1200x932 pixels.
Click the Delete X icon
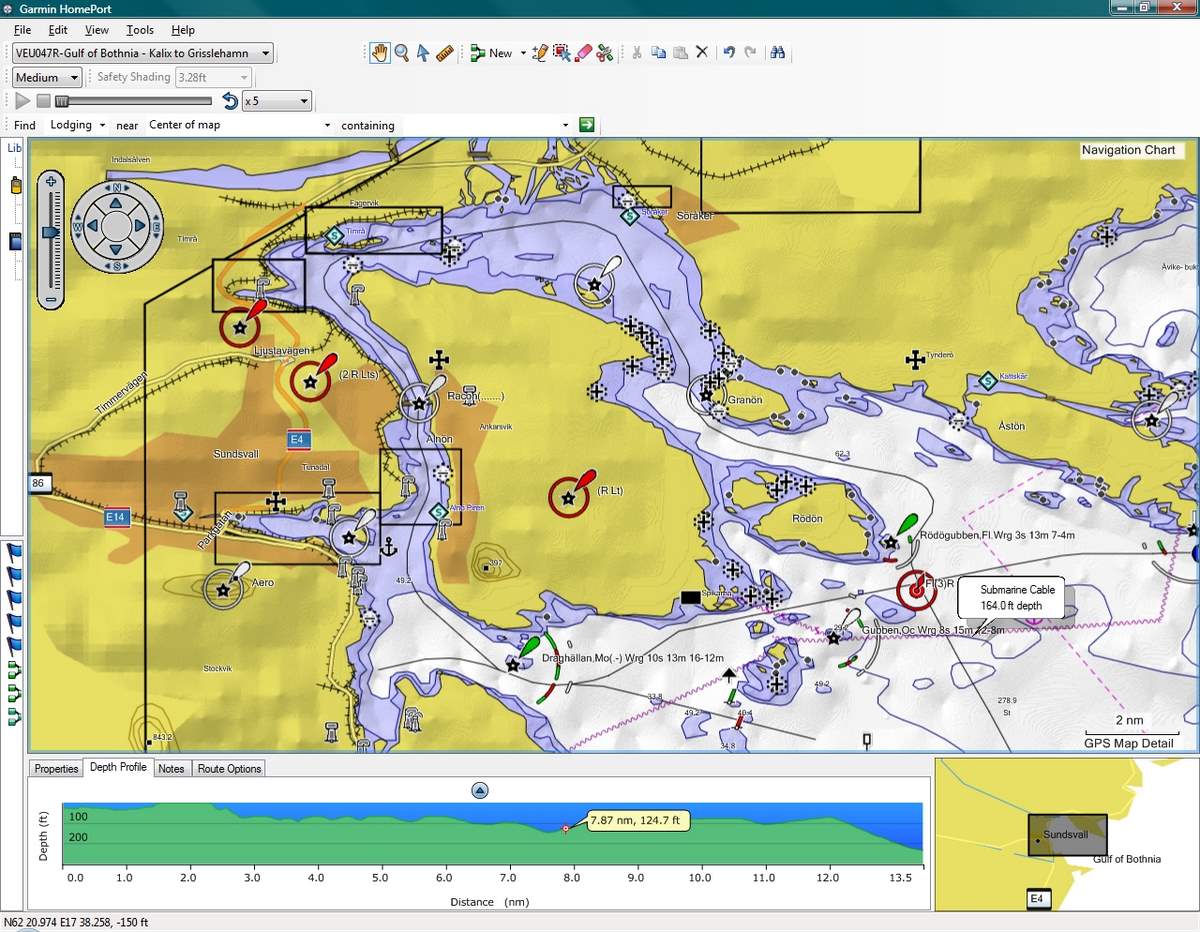702,53
